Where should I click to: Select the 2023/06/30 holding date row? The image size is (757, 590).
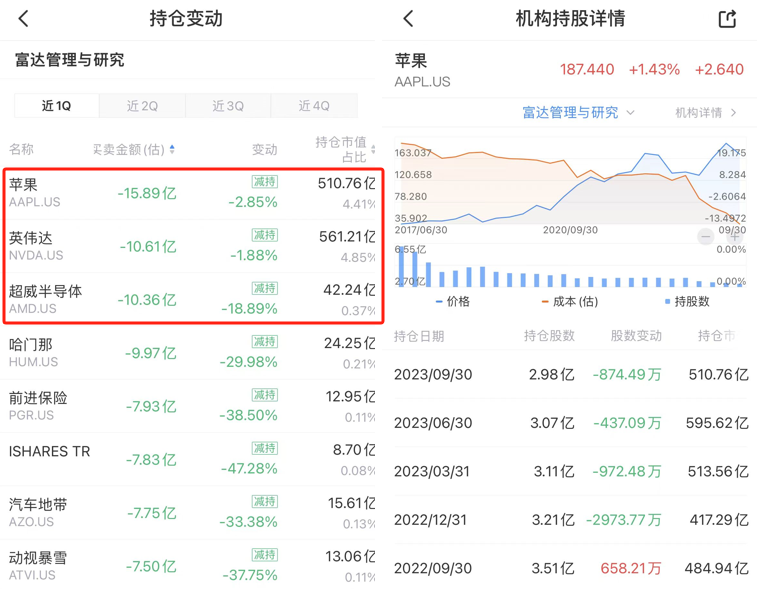tap(570, 423)
